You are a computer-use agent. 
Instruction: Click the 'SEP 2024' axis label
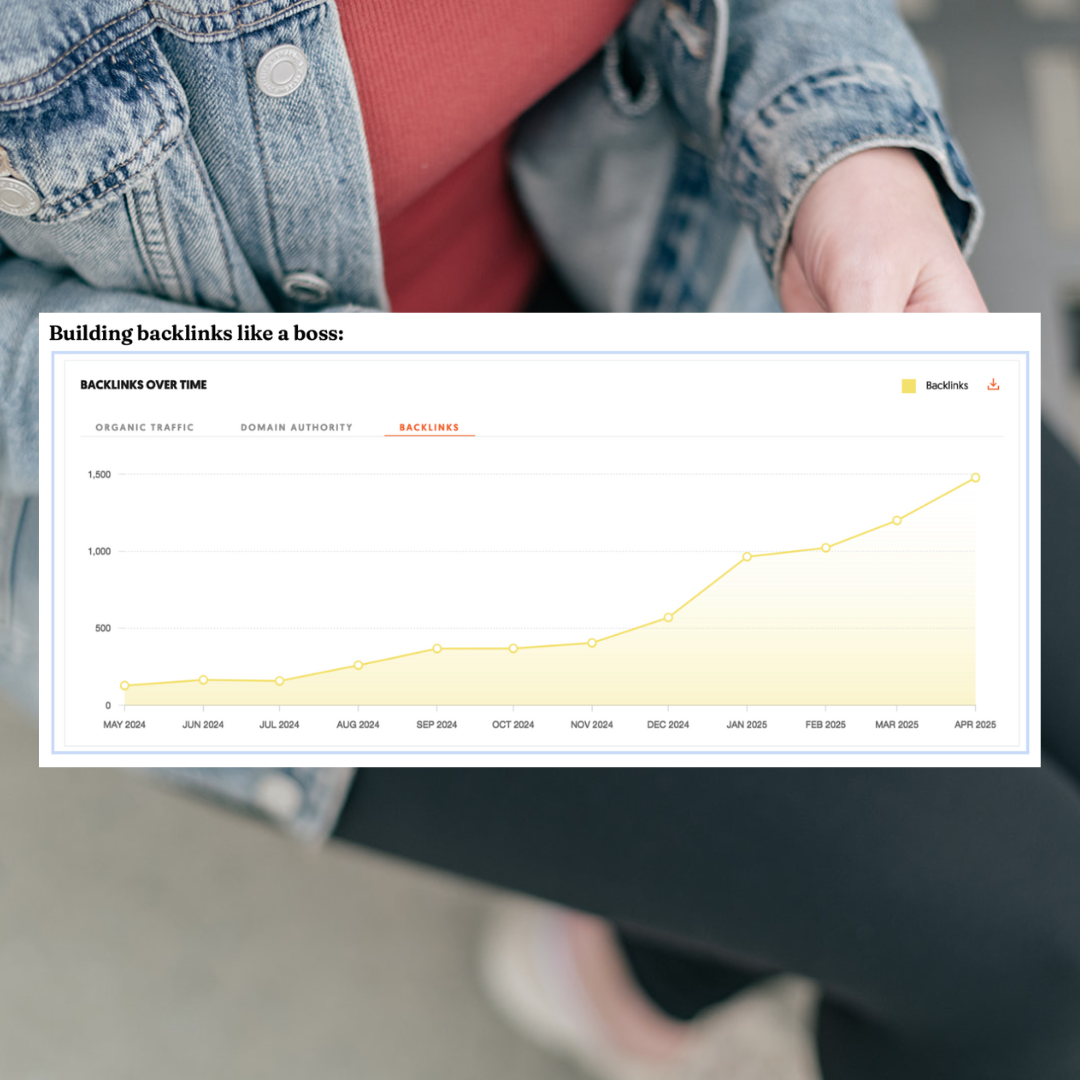click(437, 725)
